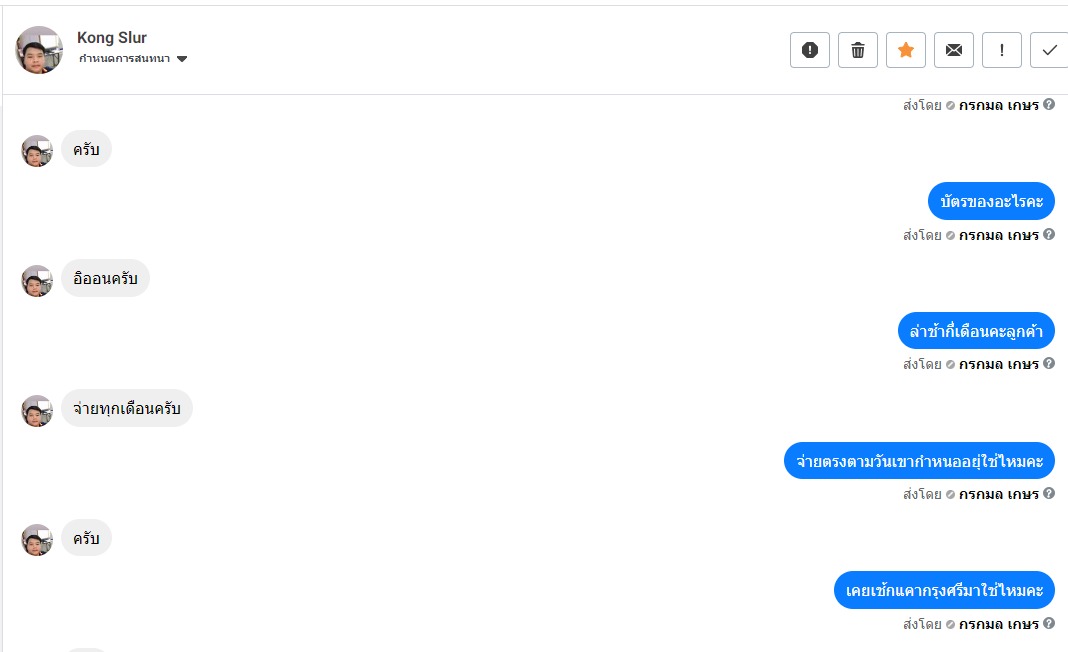Click sender name under จ่ายตรงตามวันเขากำหนดอยู่ใช่ไหมคะ
This screenshot has height=652, width=1068.
pyautogui.click(x=998, y=494)
